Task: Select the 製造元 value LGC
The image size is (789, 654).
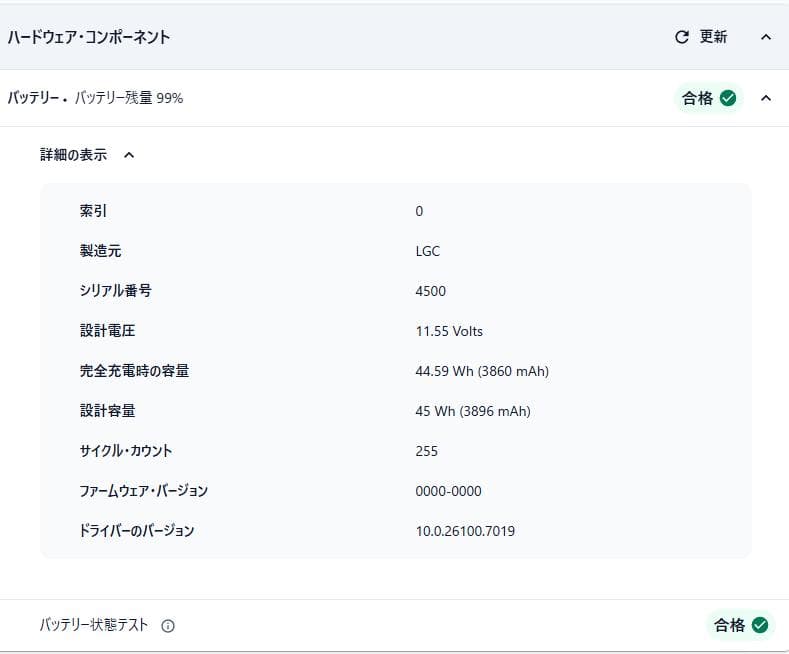Action: (427, 251)
